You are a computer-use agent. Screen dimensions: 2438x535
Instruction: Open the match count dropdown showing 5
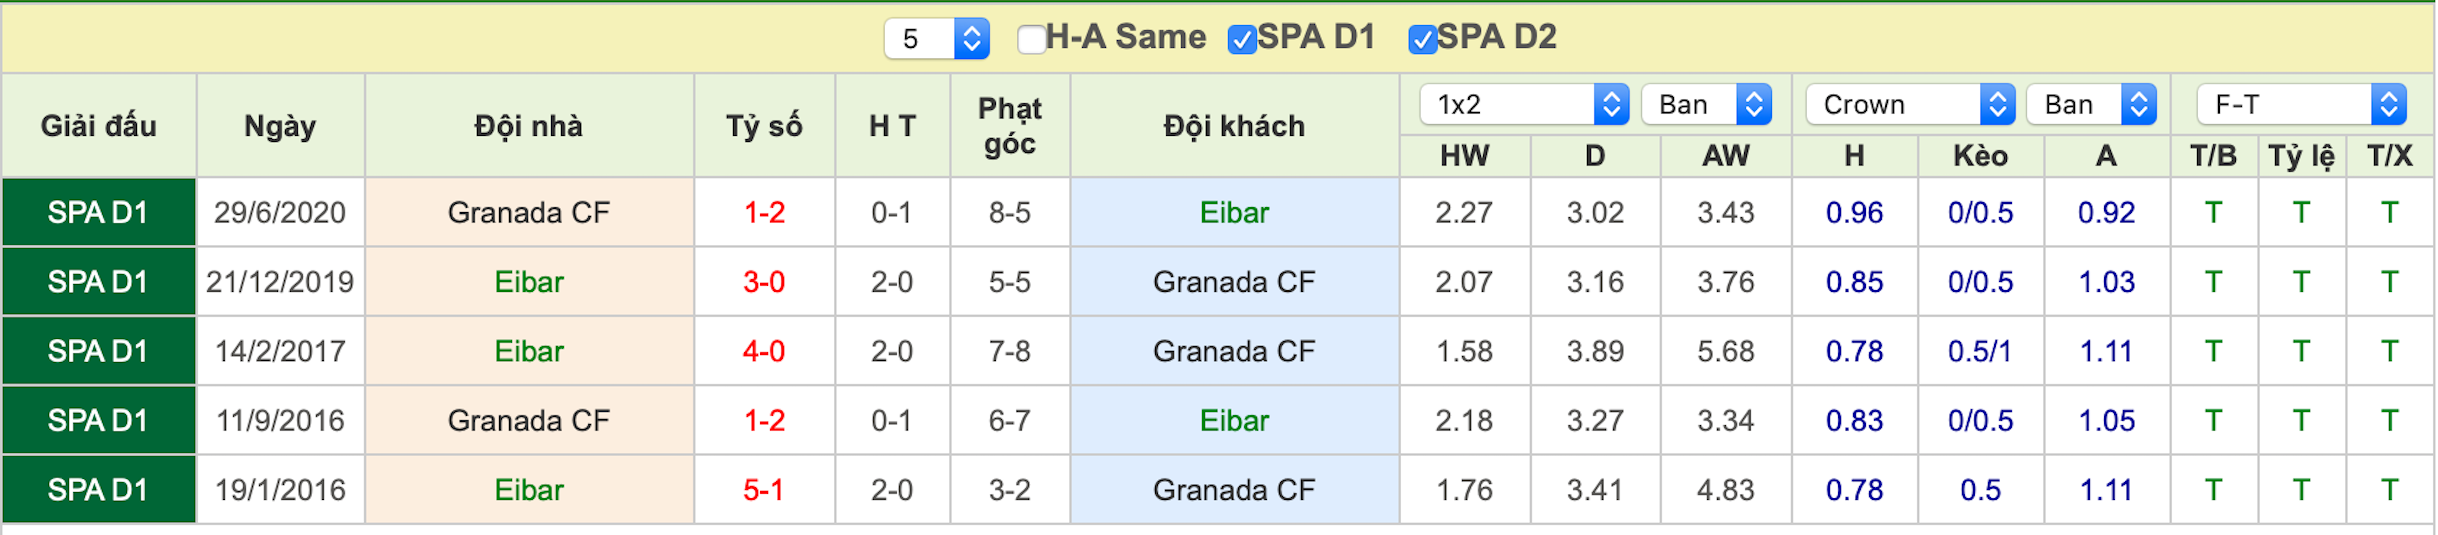coord(936,39)
